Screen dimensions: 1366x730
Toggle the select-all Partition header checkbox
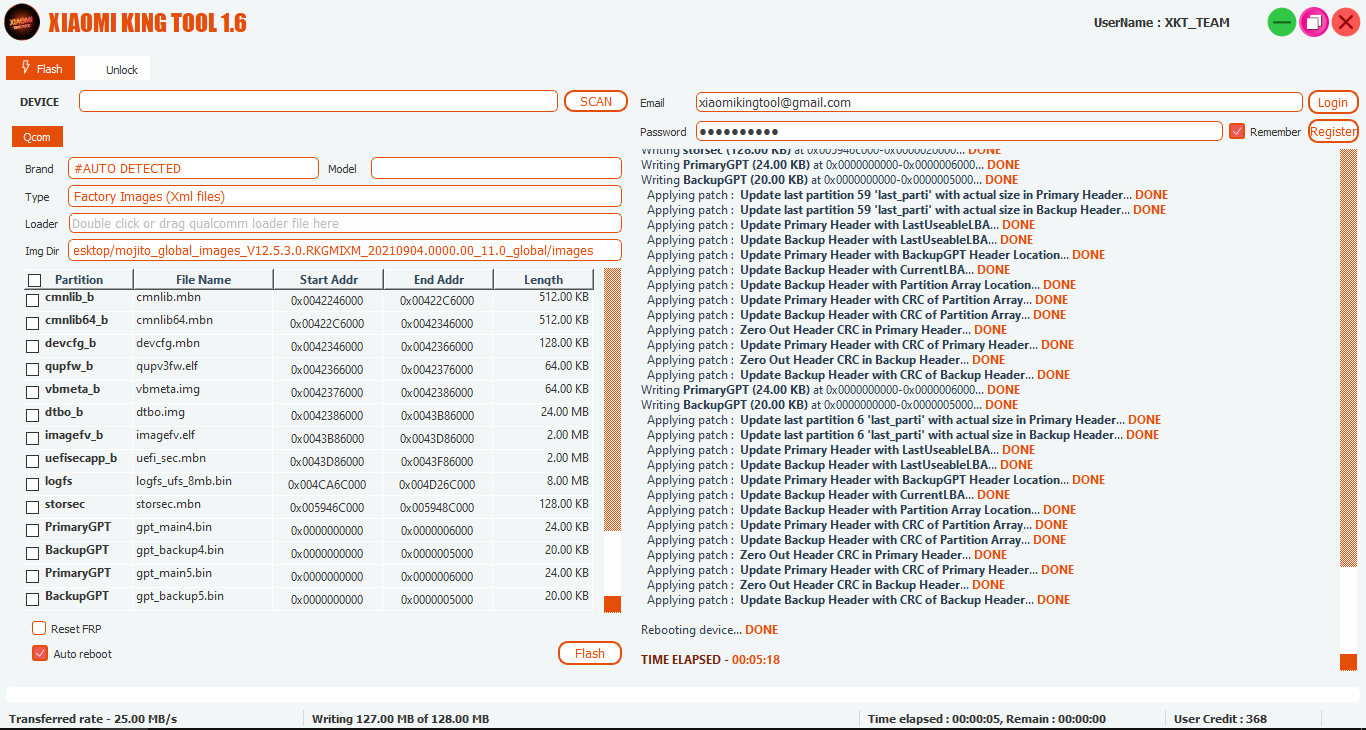tap(35, 280)
